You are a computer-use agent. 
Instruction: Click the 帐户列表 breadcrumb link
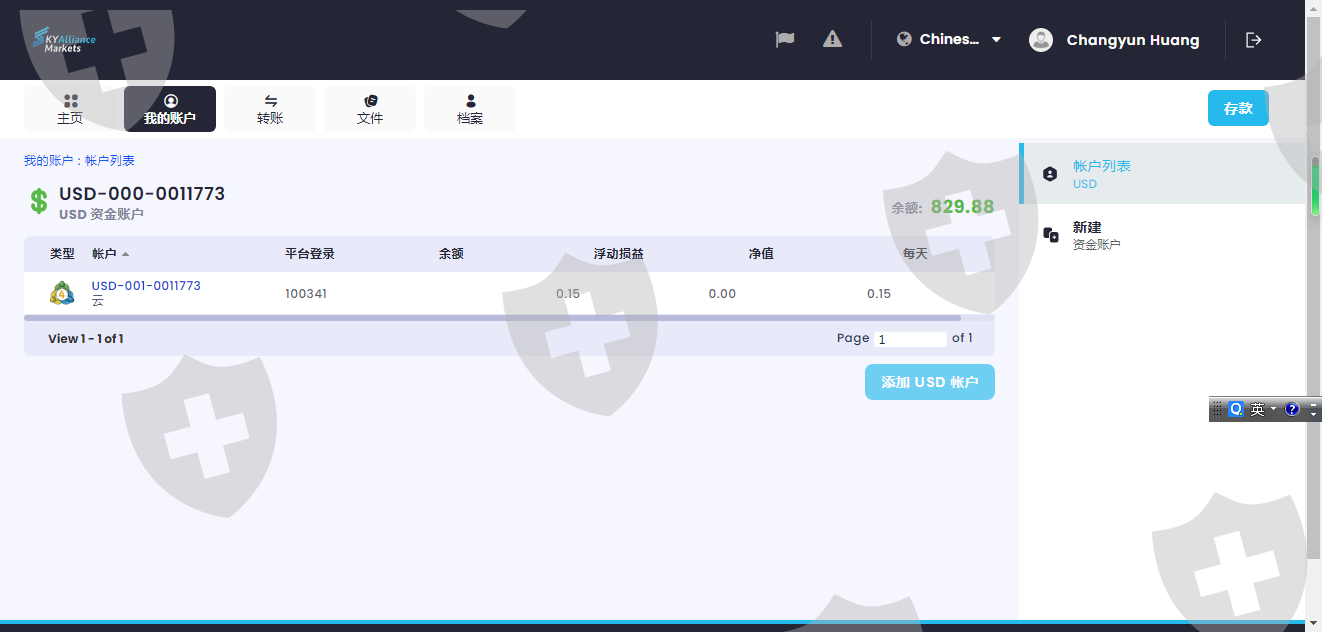pos(110,160)
